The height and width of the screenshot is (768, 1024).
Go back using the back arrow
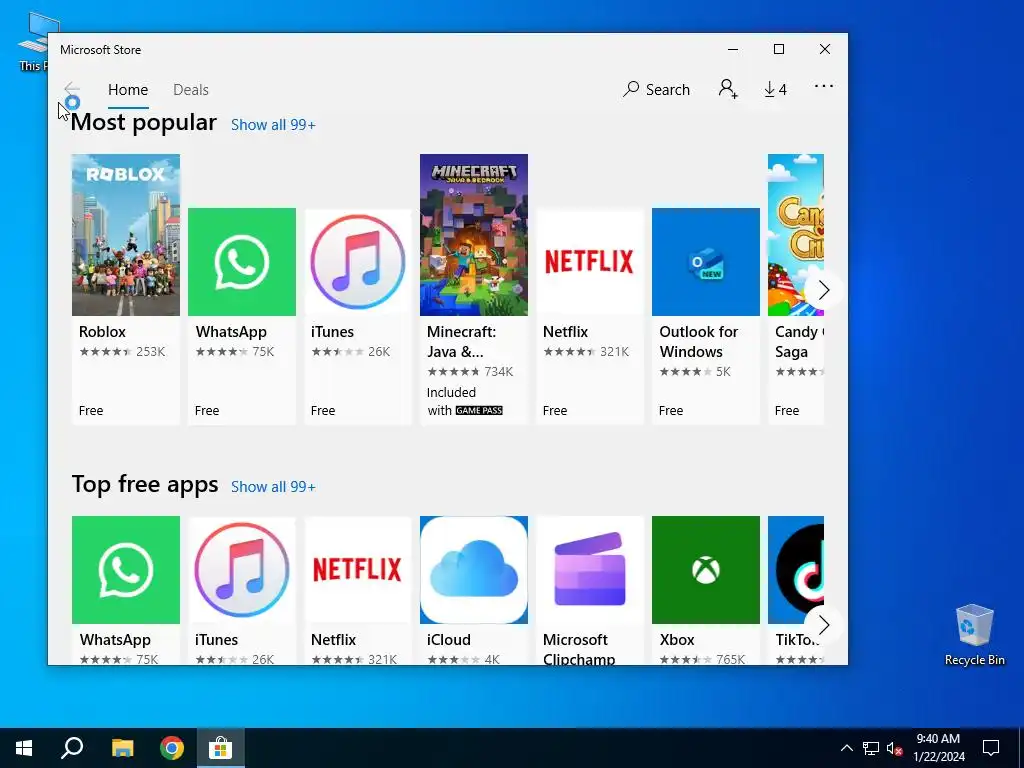coord(72,89)
